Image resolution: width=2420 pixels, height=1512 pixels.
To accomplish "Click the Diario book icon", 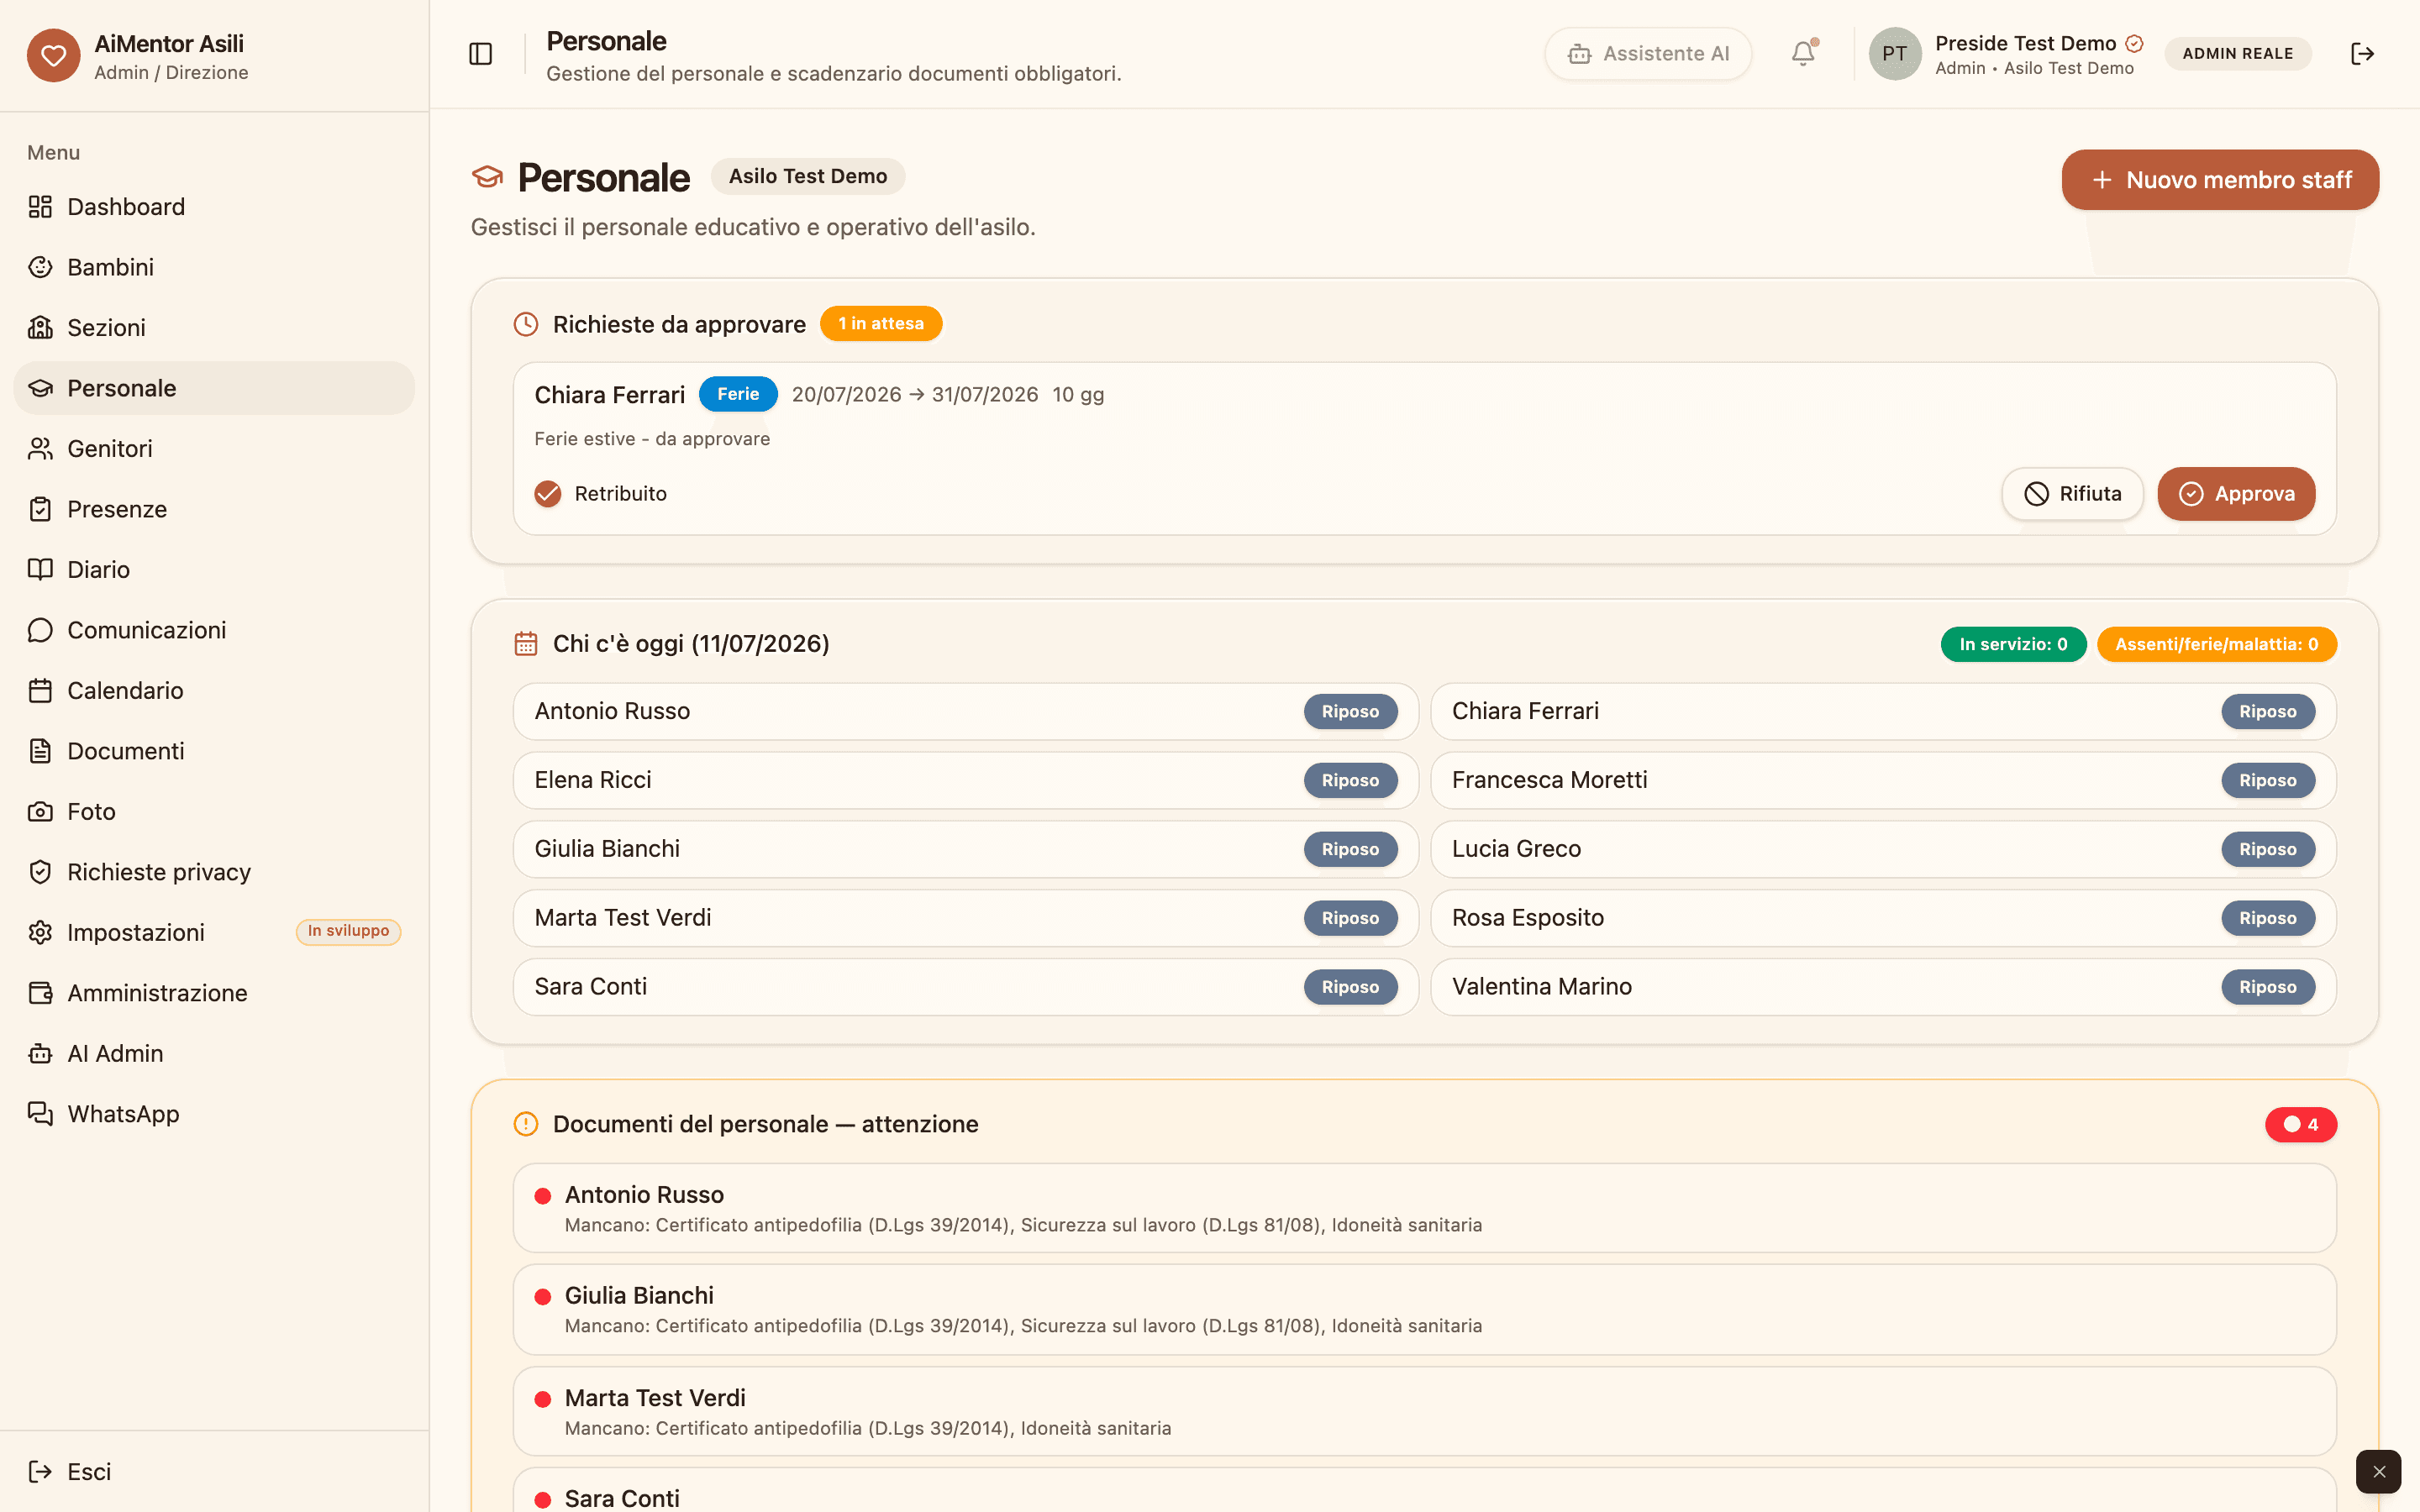I will coord(40,570).
